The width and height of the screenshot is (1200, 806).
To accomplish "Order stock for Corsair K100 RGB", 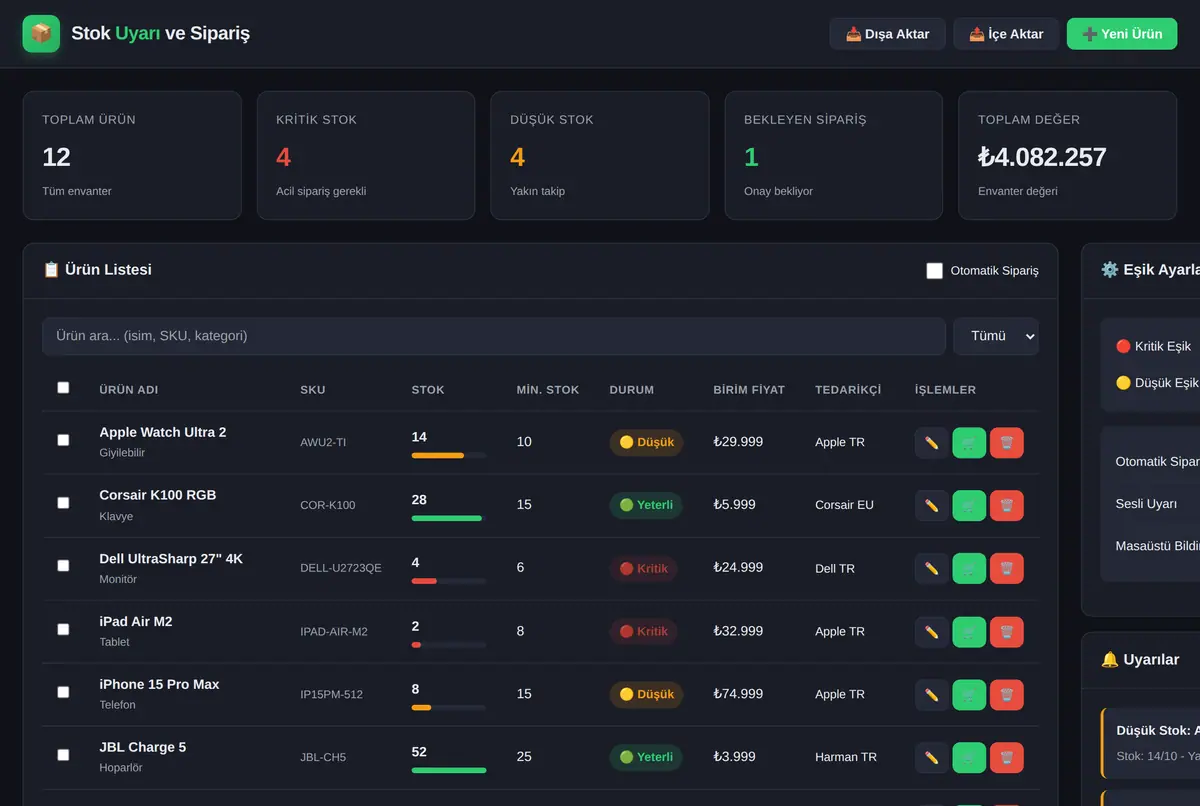I will coord(969,505).
